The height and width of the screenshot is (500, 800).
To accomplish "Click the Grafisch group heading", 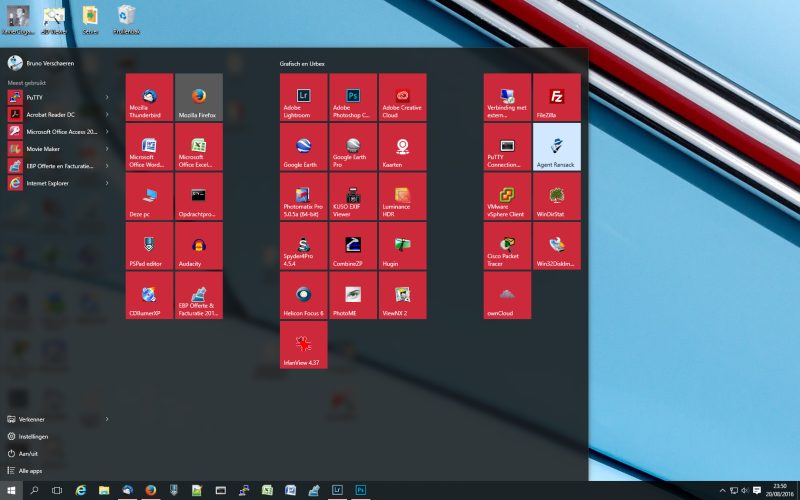I will pyautogui.click(x=302, y=64).
